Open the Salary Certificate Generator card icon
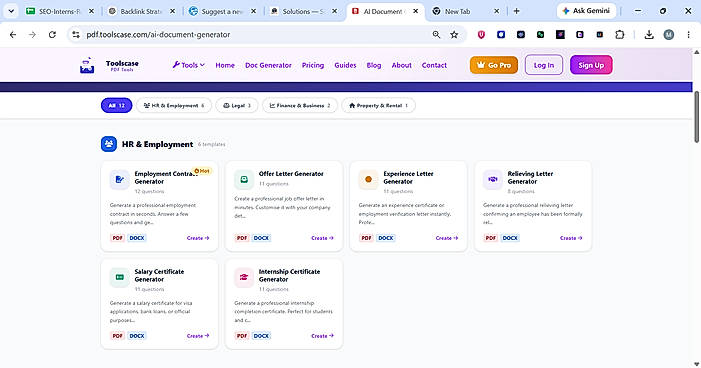Viewport: 701px width, 368px height. (119, 277)
